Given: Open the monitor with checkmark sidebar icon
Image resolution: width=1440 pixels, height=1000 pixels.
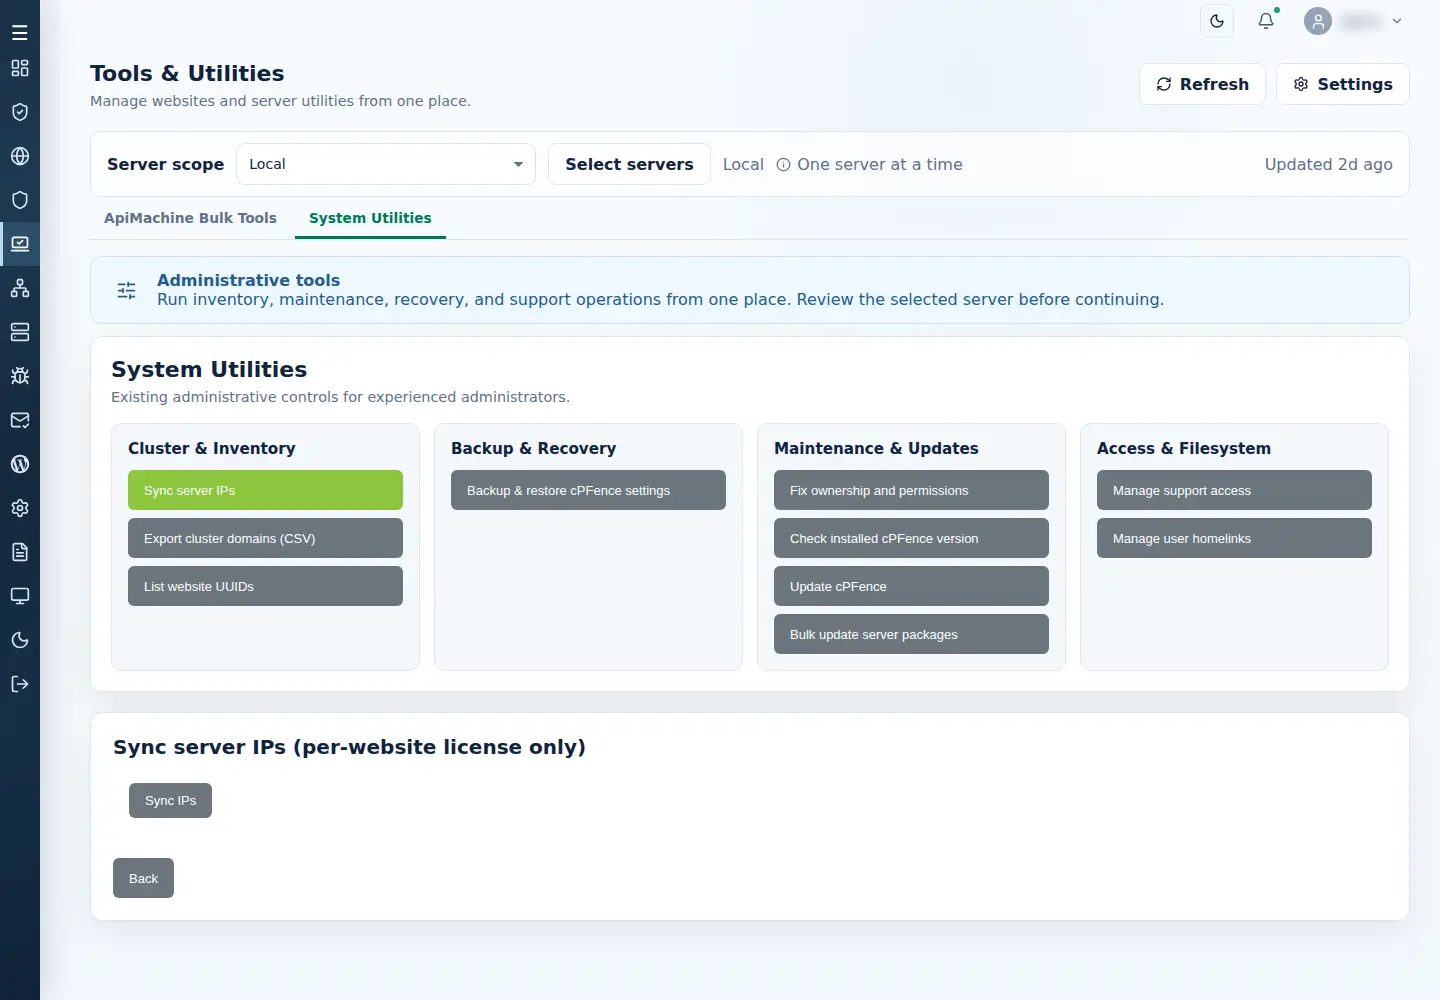Looking at the screenshot, I should tap(20, 244).
